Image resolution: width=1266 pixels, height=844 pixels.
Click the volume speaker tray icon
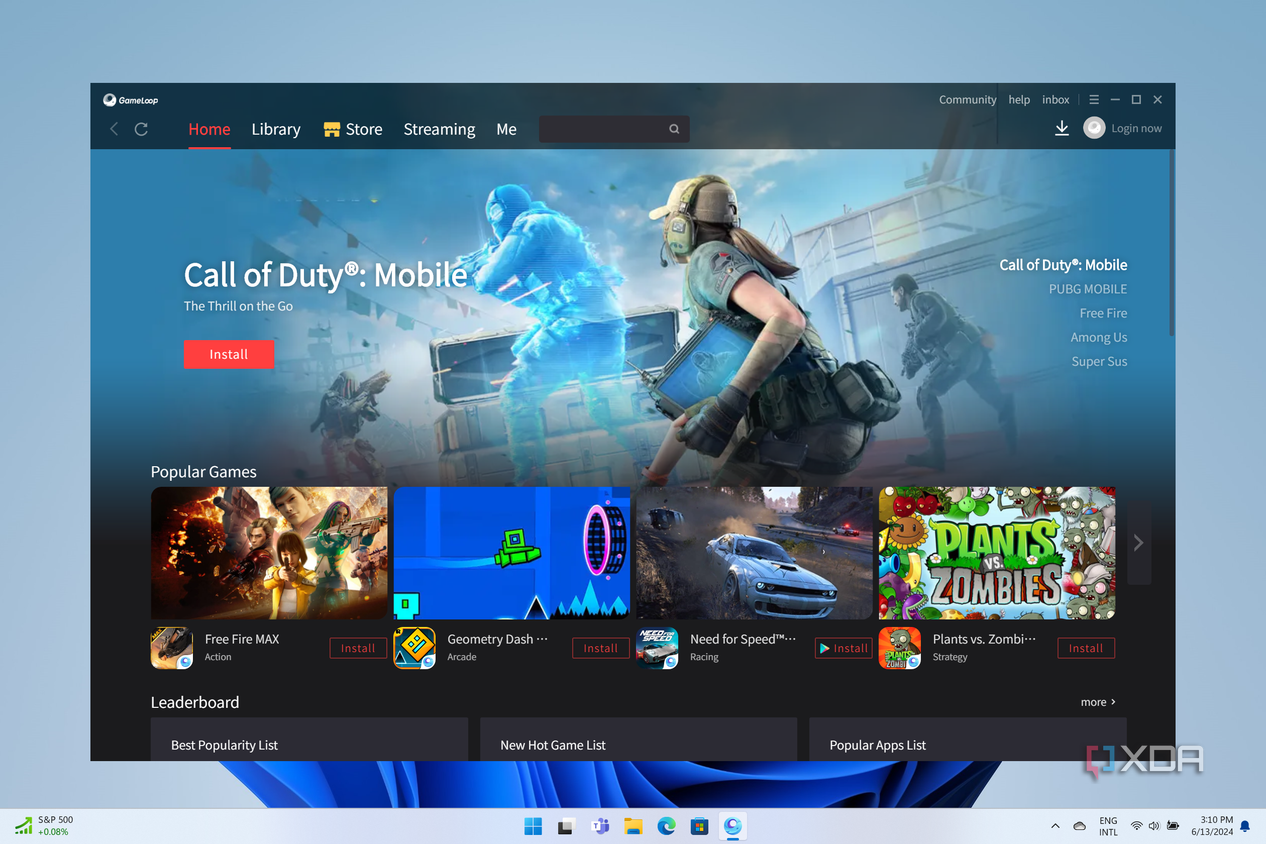[x=1154, y=826]
